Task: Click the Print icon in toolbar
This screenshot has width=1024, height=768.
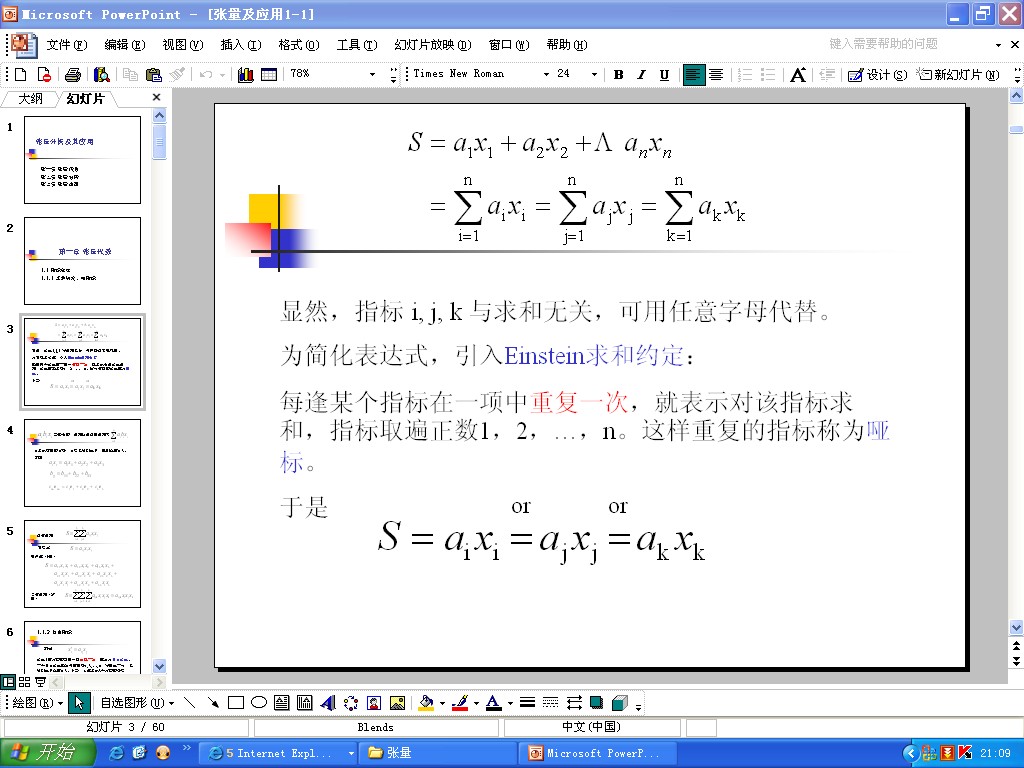Action: (x=73, y=74)
